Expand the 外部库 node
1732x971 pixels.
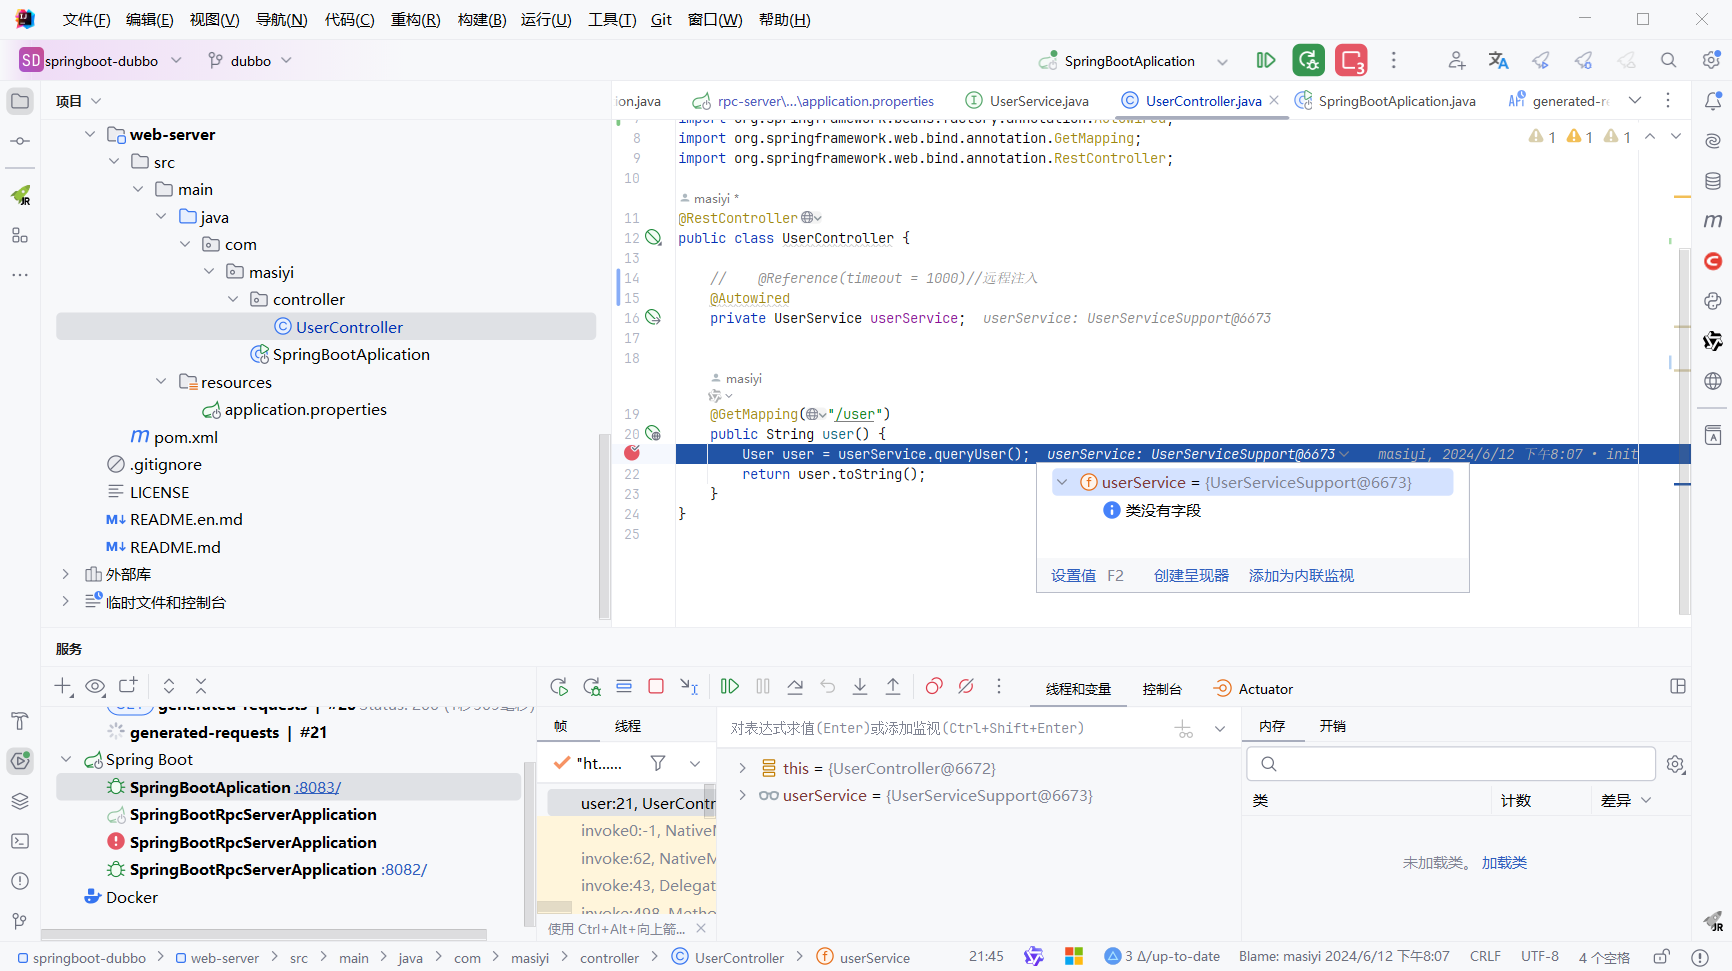(x=66, y=574)
